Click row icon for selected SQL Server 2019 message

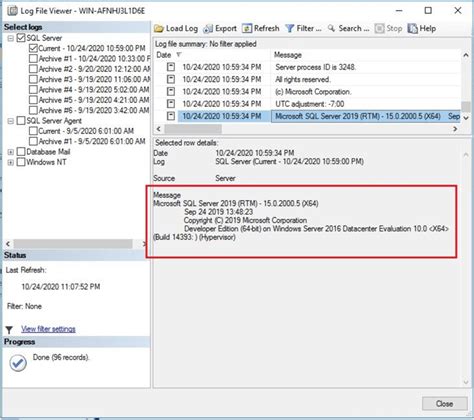(171, 116)
